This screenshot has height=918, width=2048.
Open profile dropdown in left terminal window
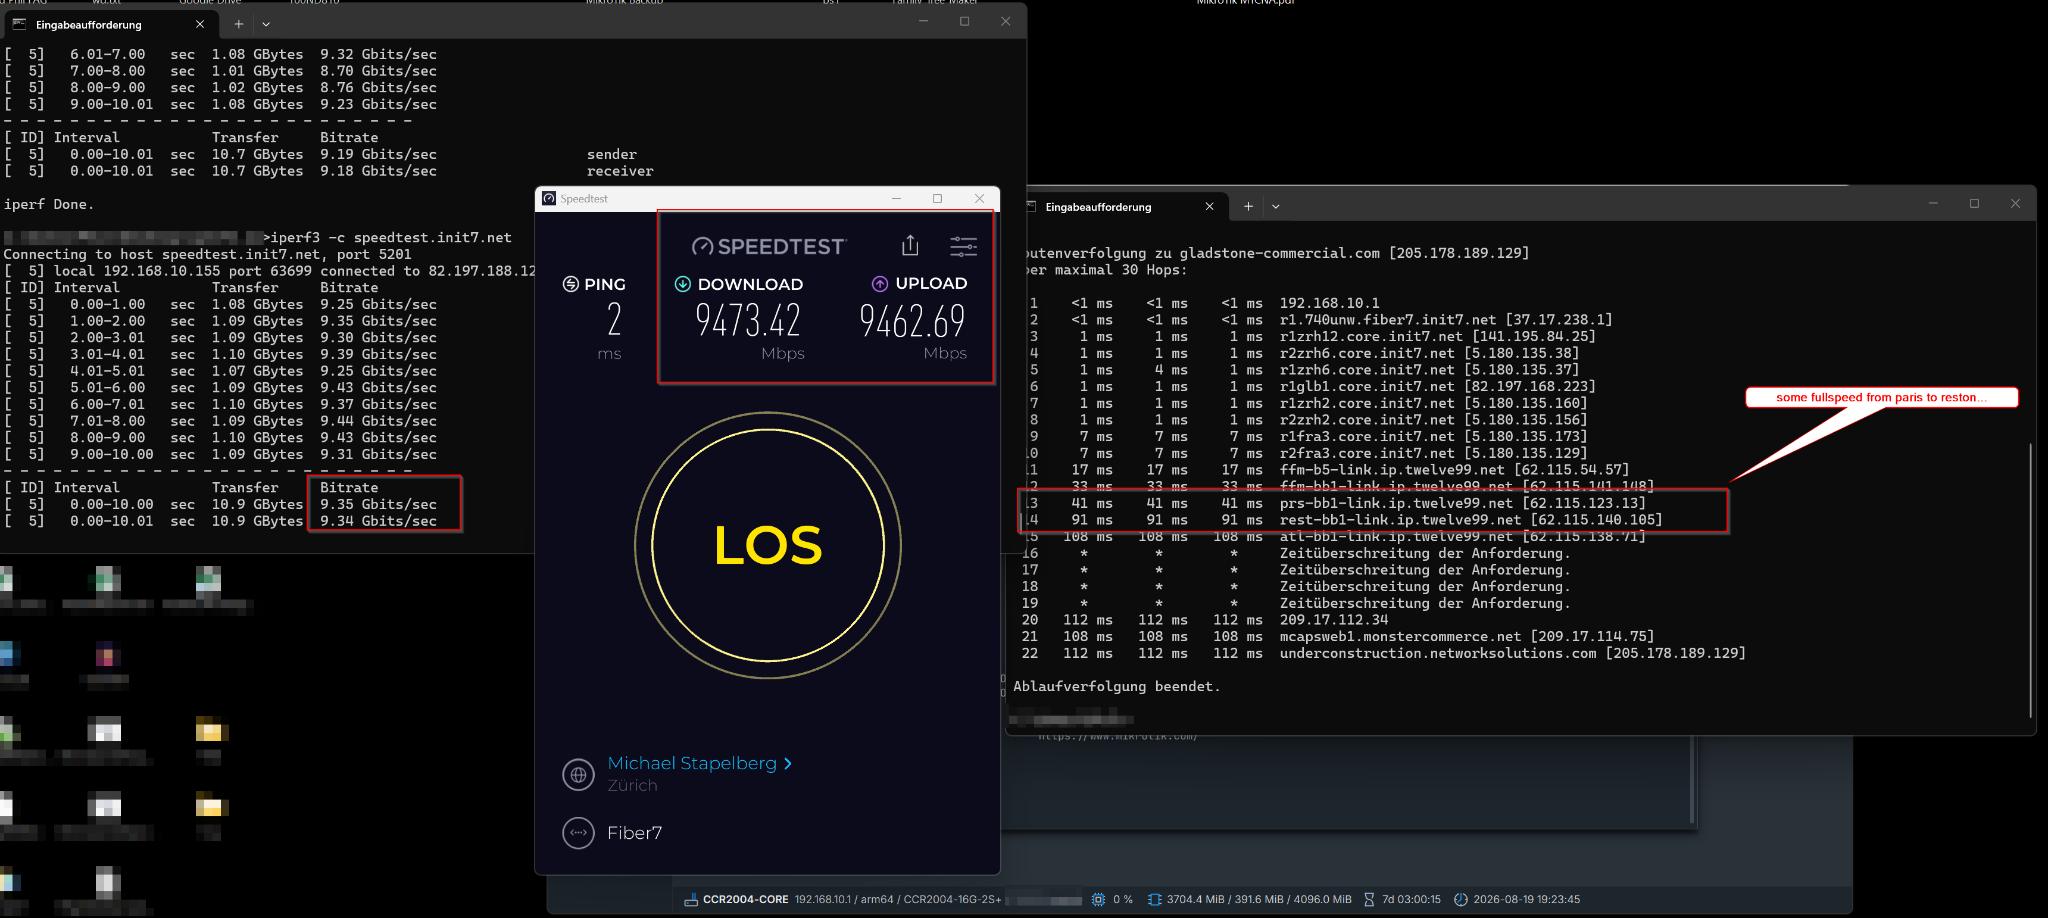[x=266, y=23]
